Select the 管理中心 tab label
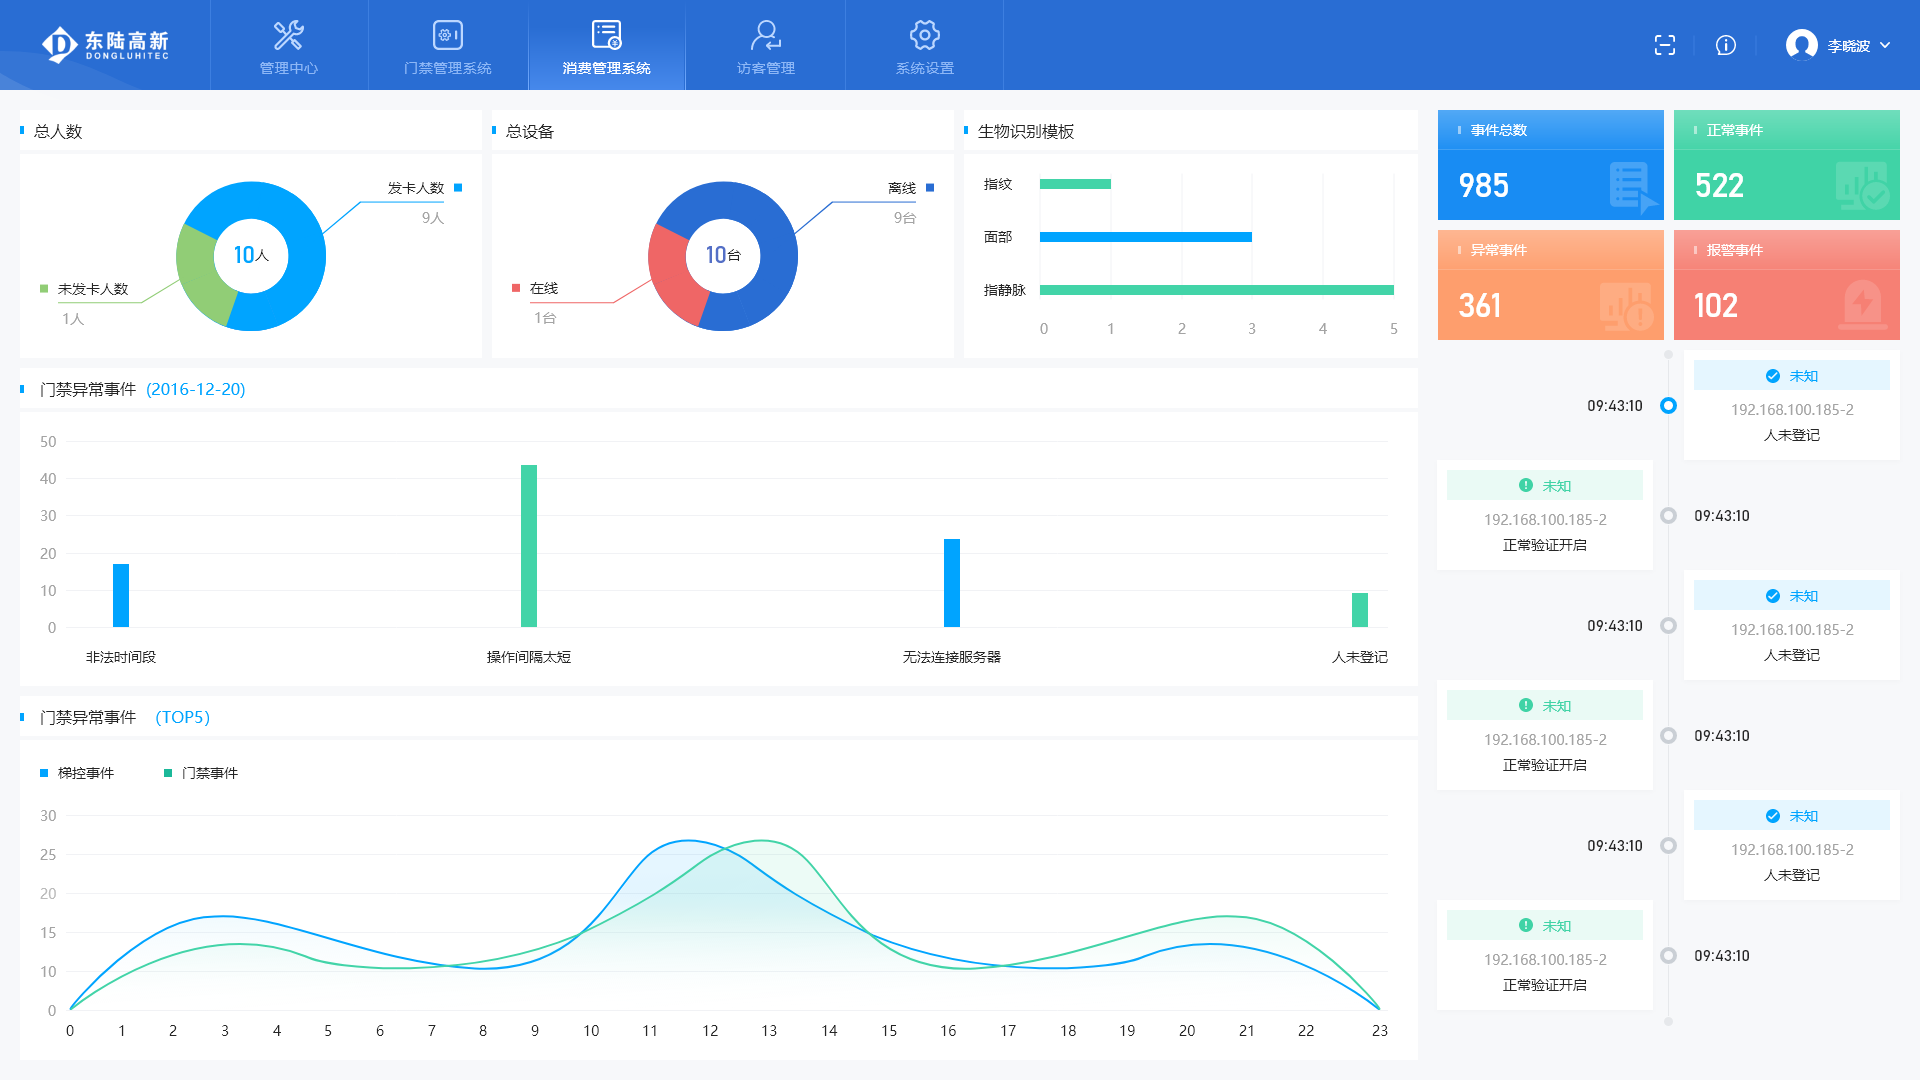This screenshot has height=1080, width=1920. (289, 68)
